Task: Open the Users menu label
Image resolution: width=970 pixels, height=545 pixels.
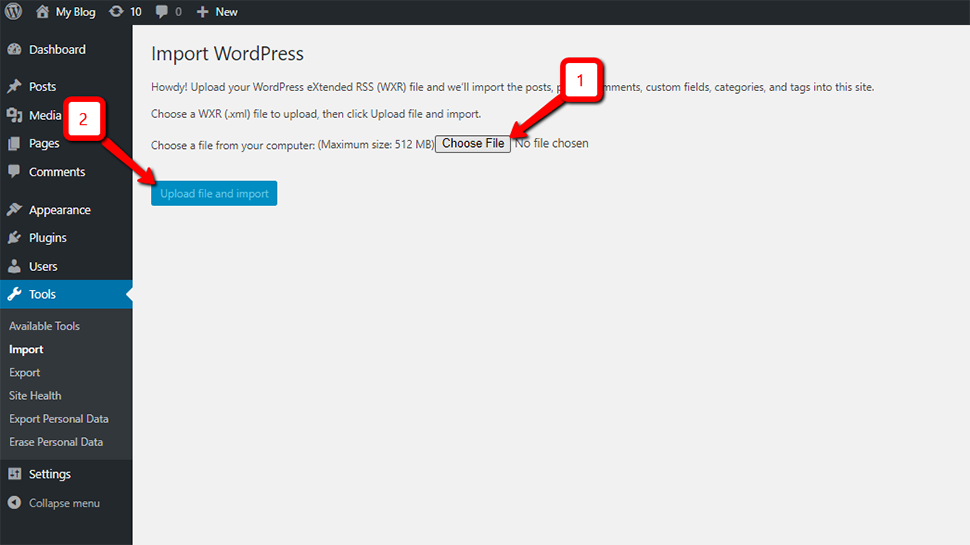Action: point(43,267)
